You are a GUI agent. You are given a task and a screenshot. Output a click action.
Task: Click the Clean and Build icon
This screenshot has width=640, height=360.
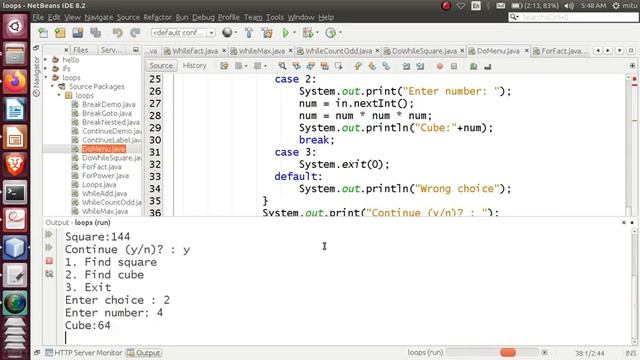pos(267,33)
